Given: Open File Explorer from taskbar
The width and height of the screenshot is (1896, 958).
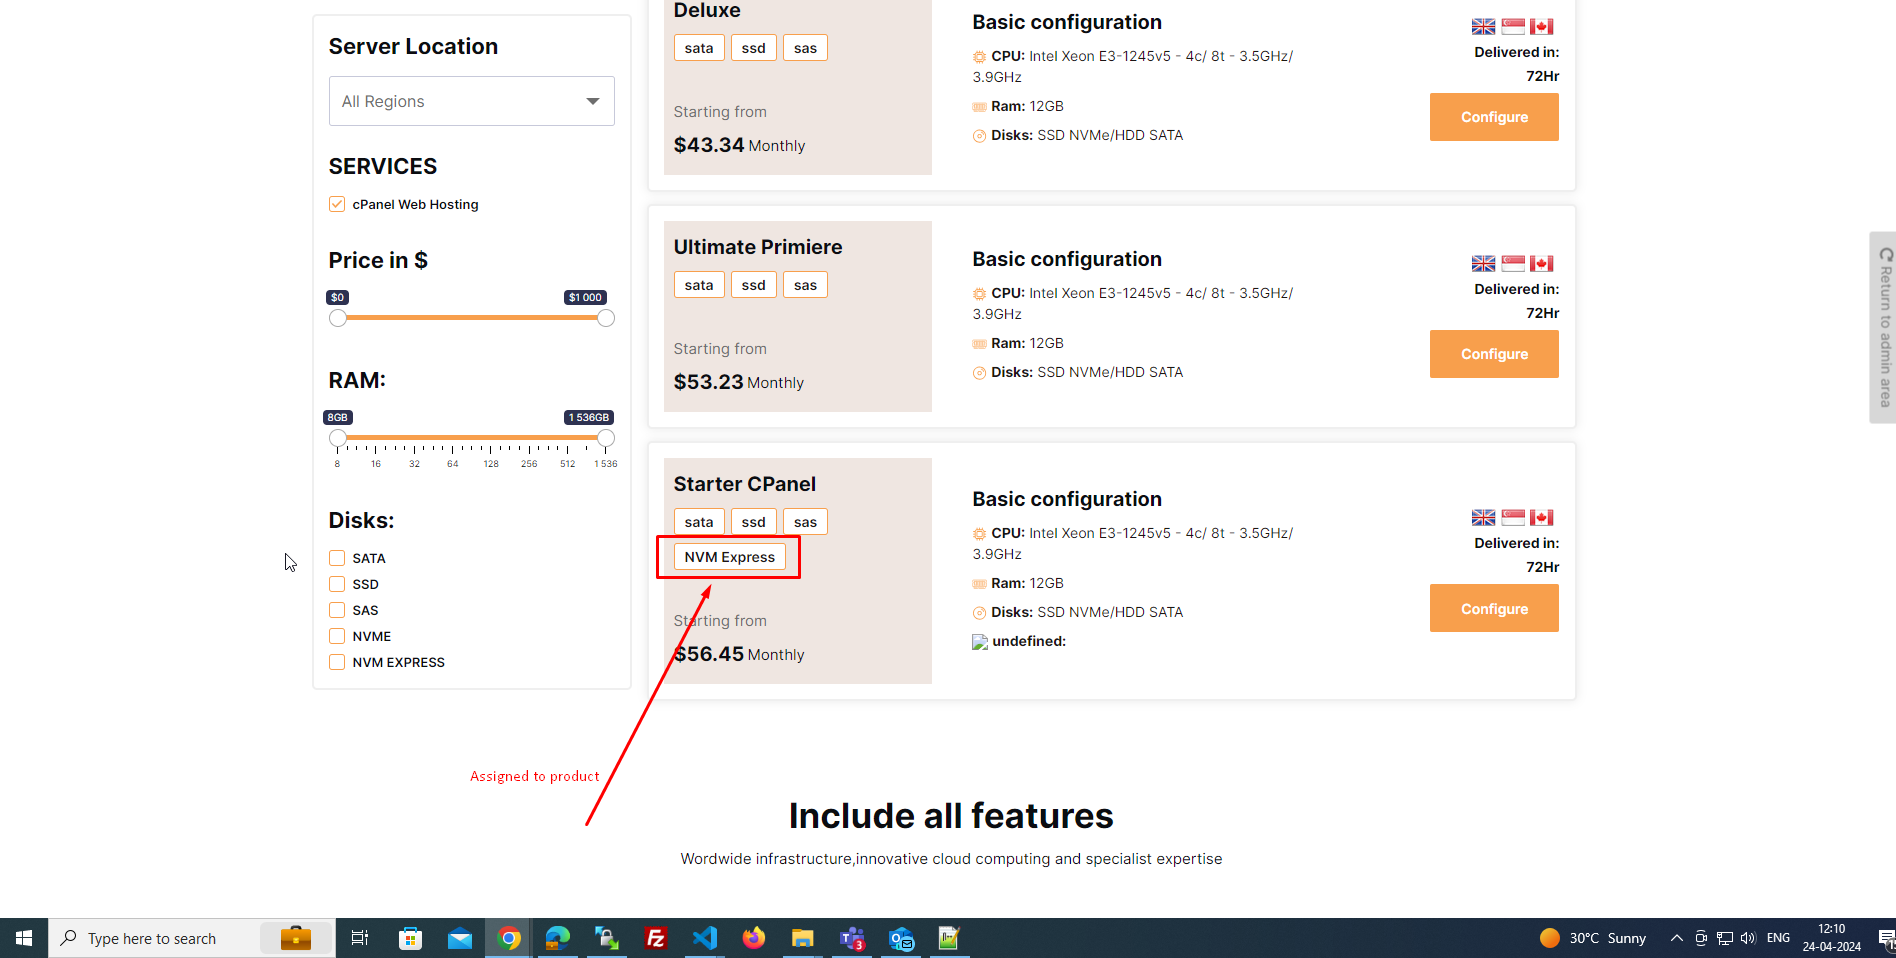Looking at the screenshot, I should pyautogui.click(x=803, y=938).
